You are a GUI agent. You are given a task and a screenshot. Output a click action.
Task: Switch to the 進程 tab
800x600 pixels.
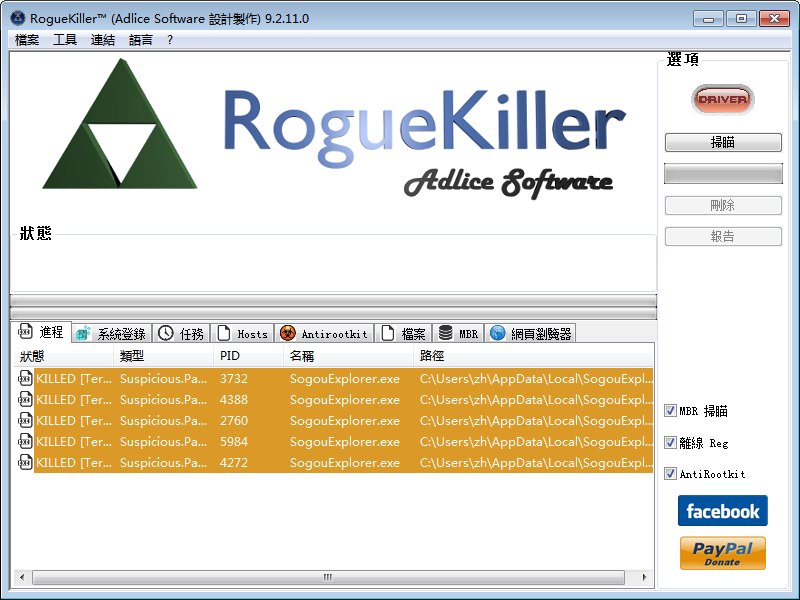(x=41, y=332)
